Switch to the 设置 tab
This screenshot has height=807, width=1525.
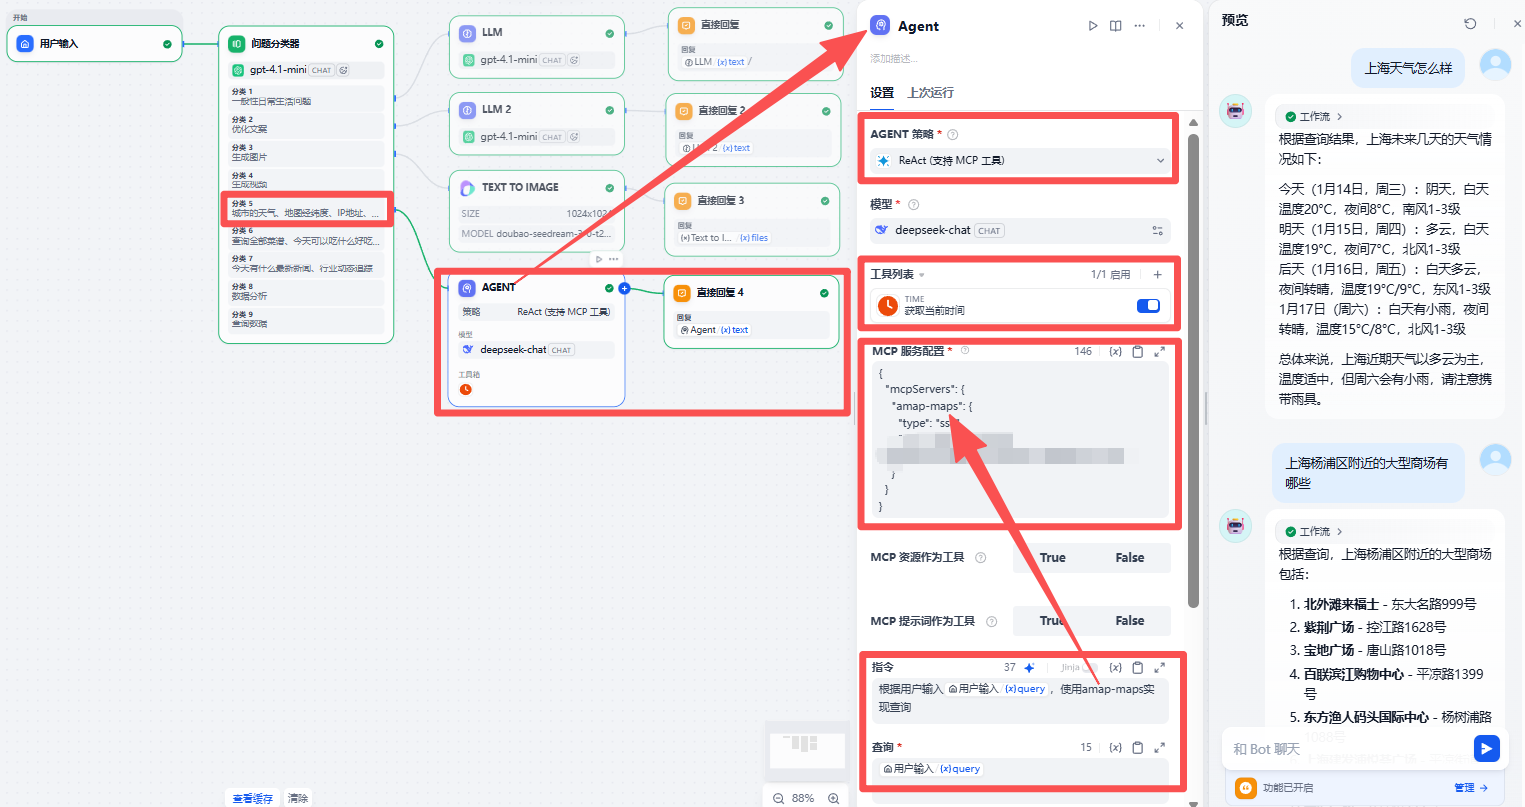[882, 93]
